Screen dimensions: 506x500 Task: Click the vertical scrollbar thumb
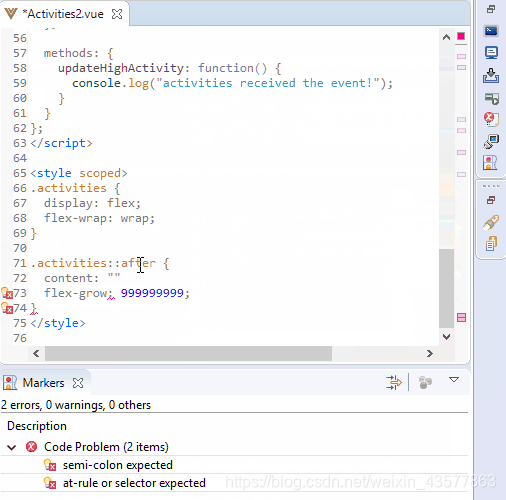[x=446, y=288]
